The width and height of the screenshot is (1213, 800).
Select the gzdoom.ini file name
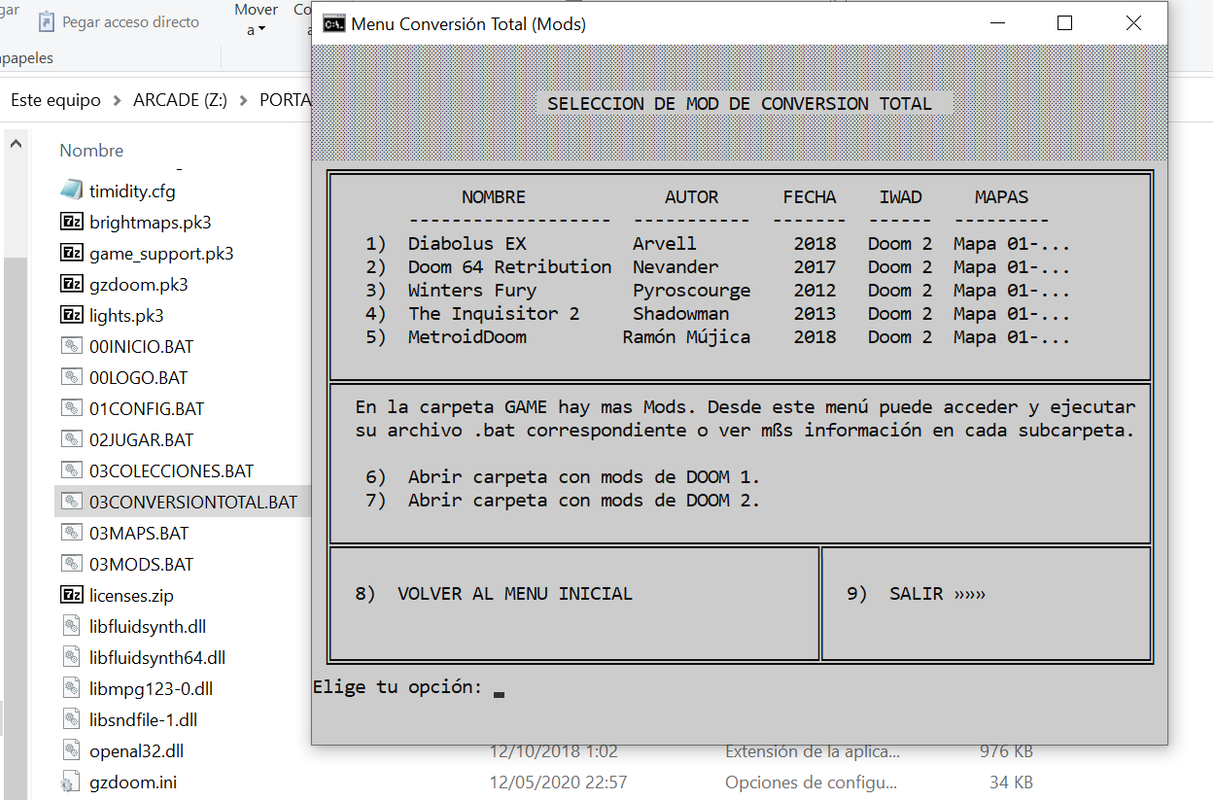point(133,782)
